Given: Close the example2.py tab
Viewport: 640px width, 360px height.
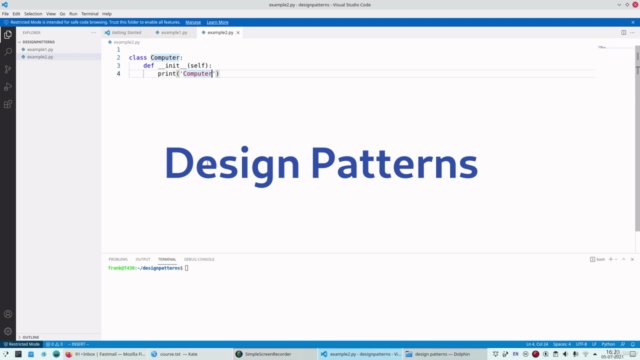Looking at the screenshot, I should [x=238, y=32].
